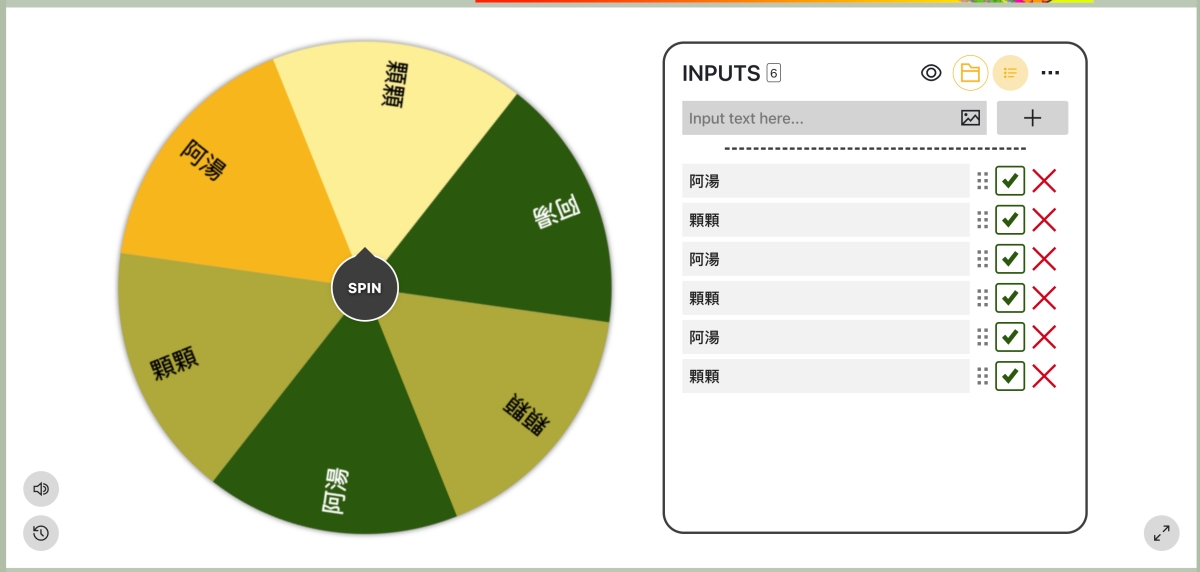The width and height of the screenshot is (1200, 572).
Task: Click the add image icon in the input box
Action: [970, 118]
